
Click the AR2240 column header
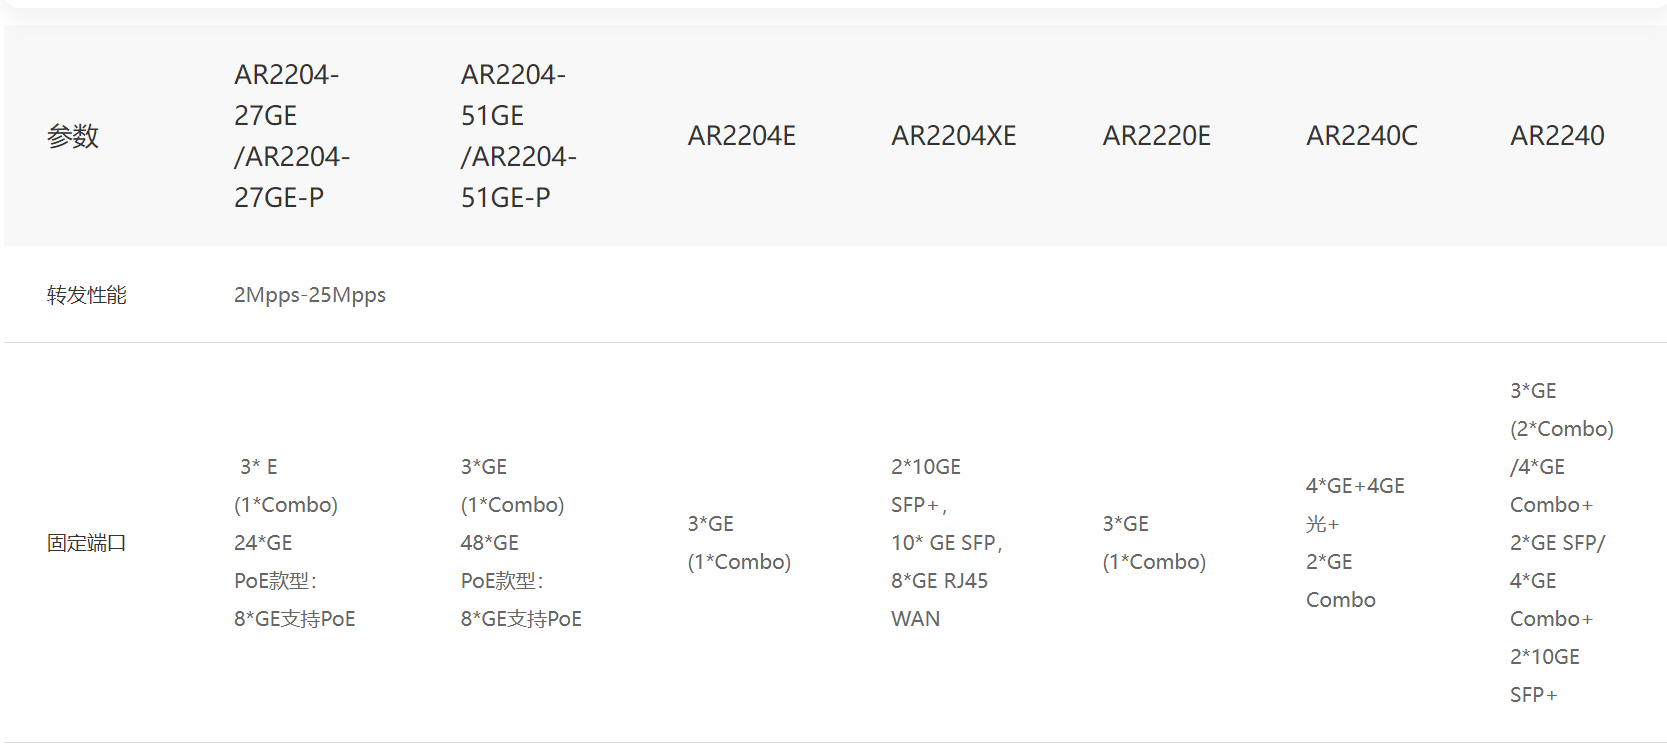click(x=1557, y=136)
